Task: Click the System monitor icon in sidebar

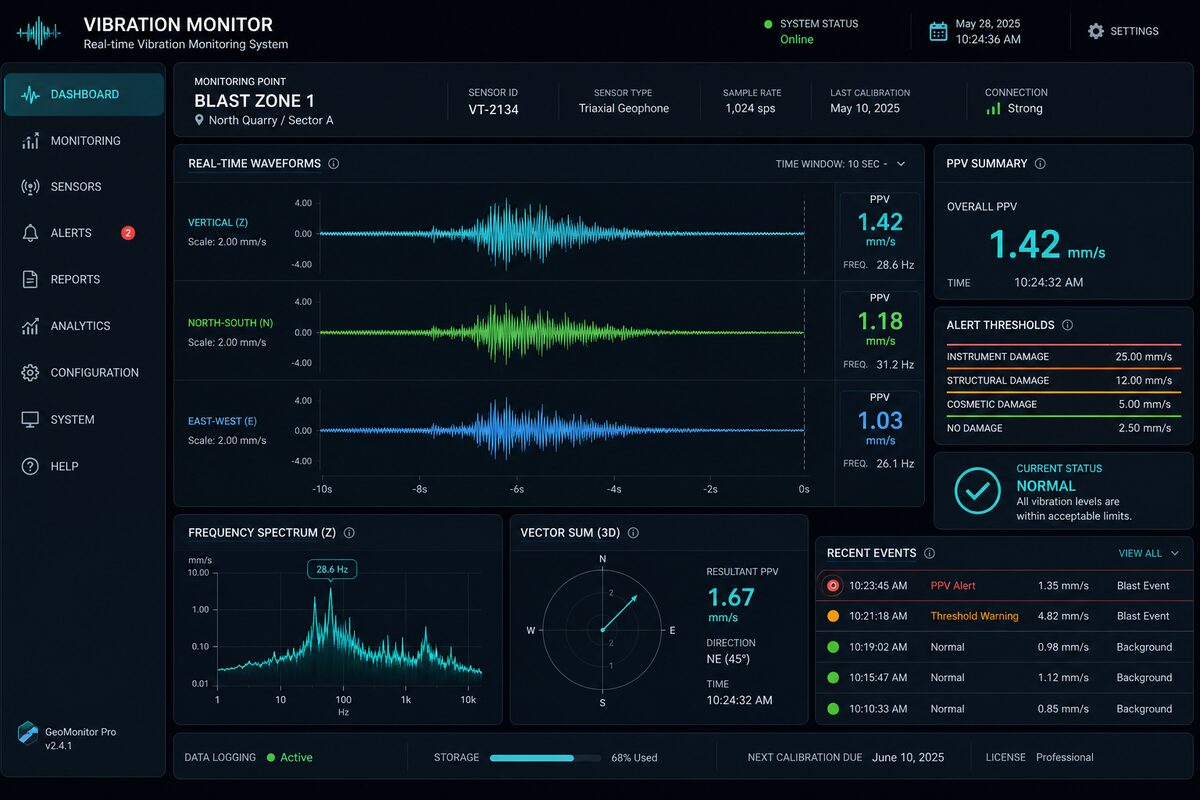Action: coord(31,419)
